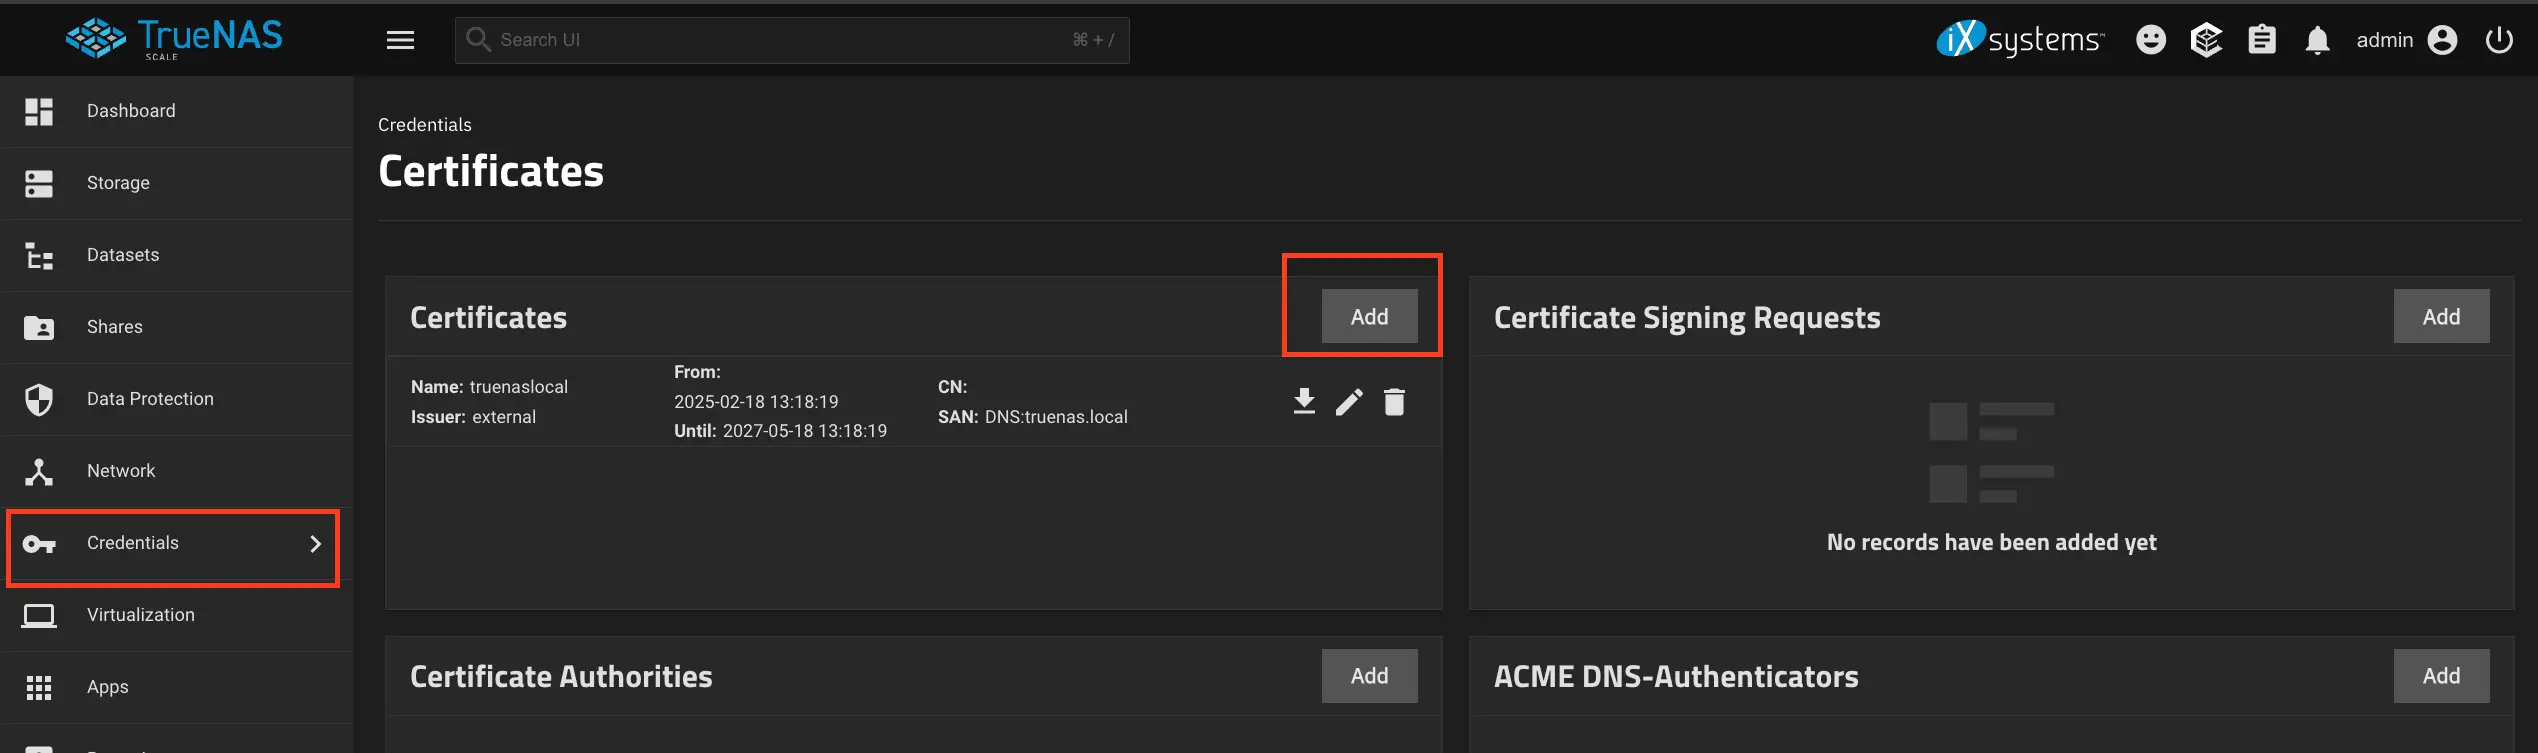Click Certificate Authorities heading

point(561,677)
